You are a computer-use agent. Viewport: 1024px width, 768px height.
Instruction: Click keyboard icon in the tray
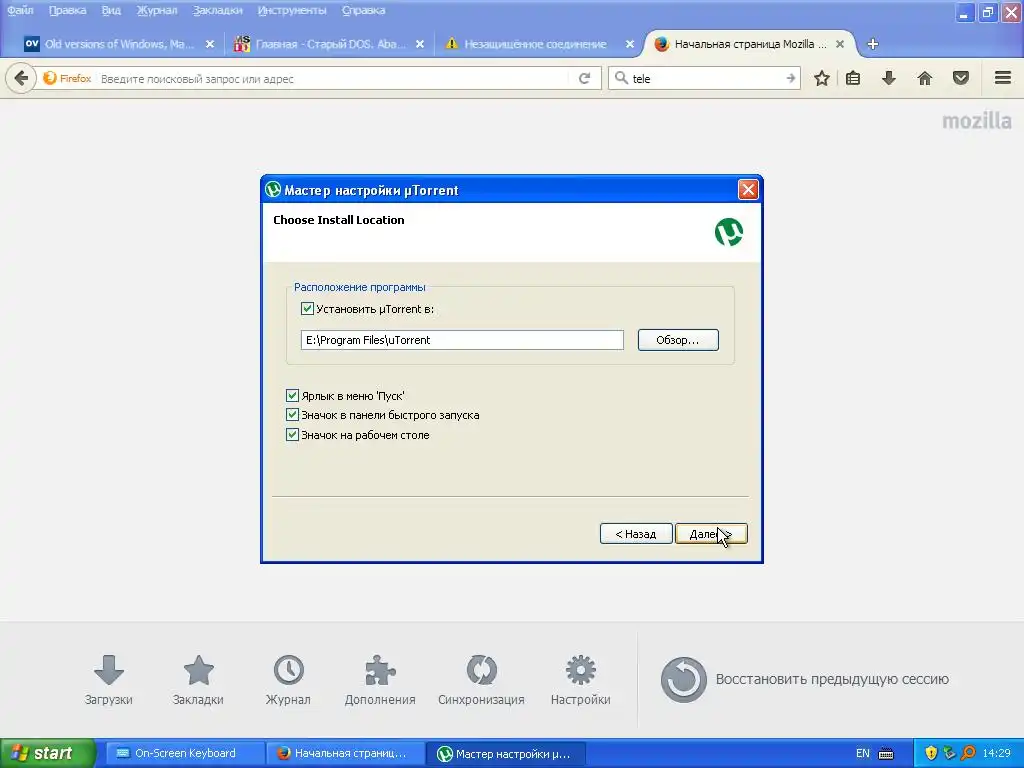[886, 754]
